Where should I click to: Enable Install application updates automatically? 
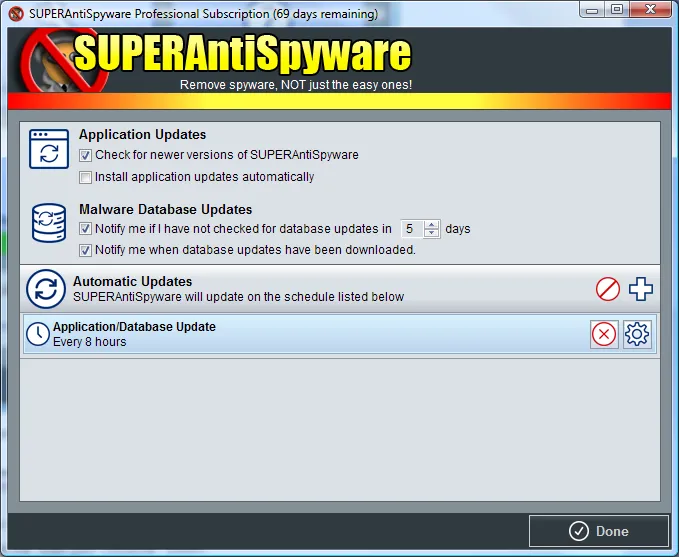[x=86, y=177]
